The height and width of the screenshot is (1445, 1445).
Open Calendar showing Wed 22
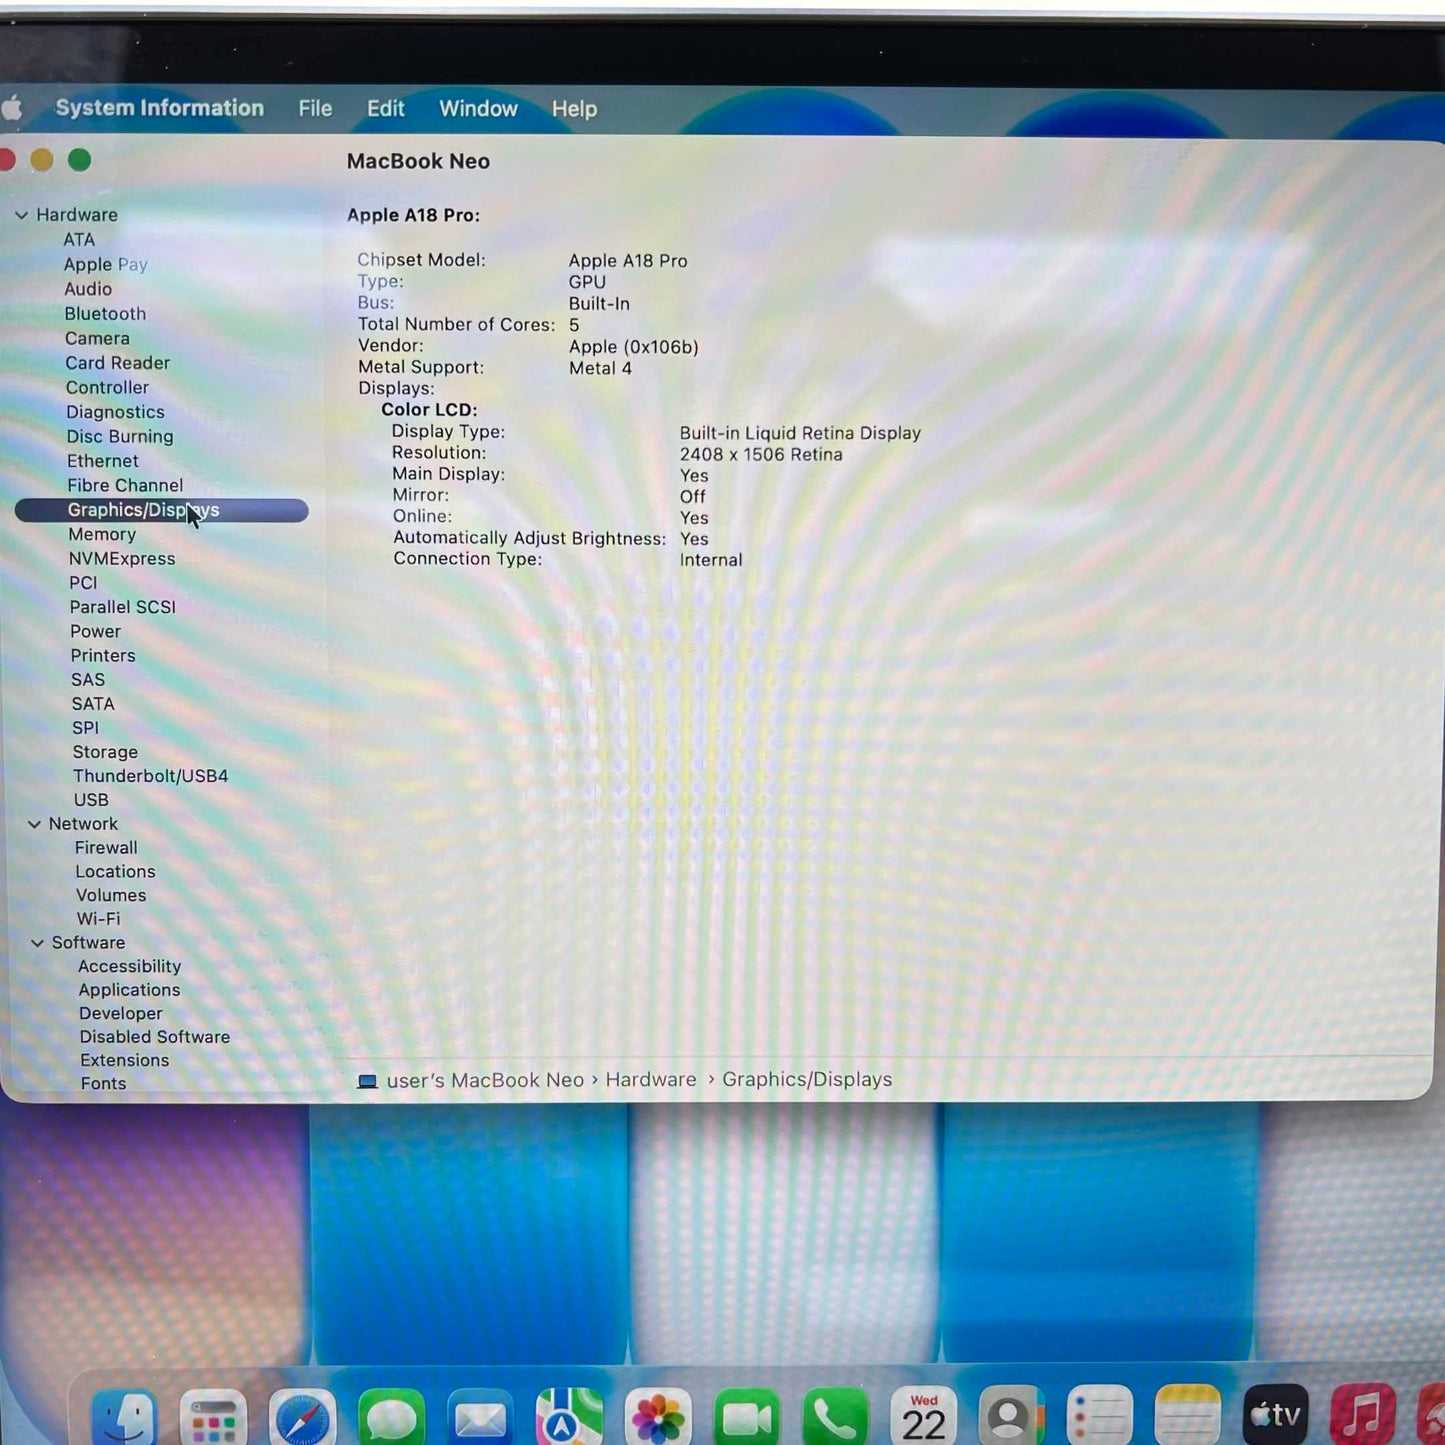[924, 1417]
